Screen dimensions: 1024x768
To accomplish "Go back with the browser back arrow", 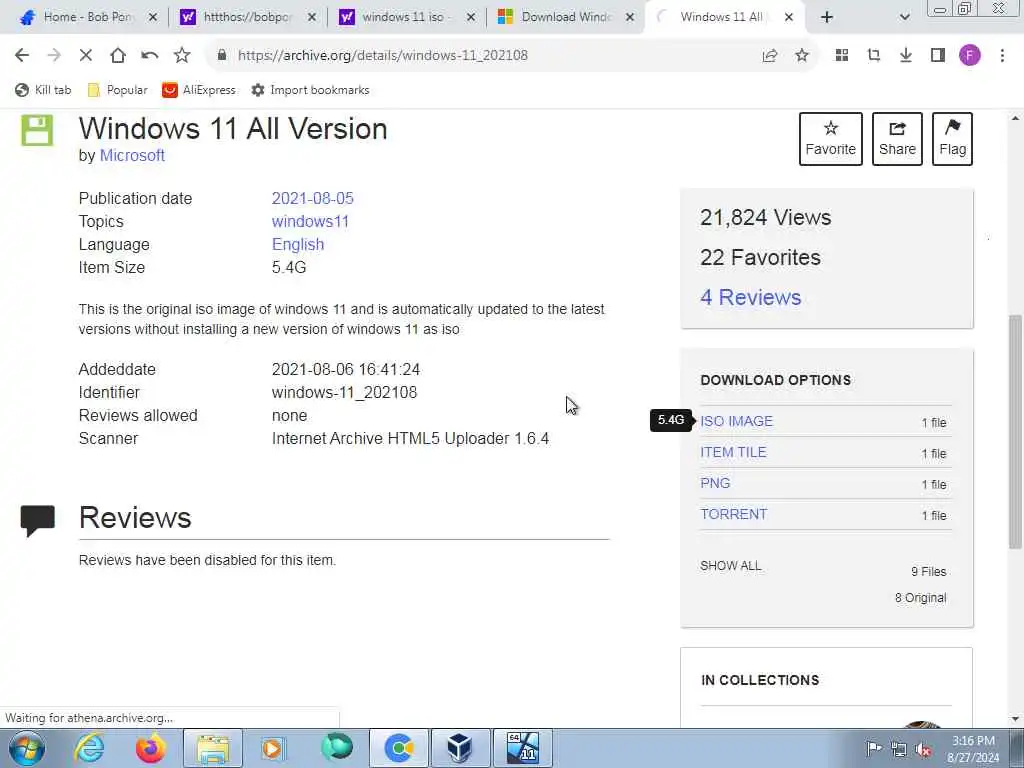I will tap(22, 56).
